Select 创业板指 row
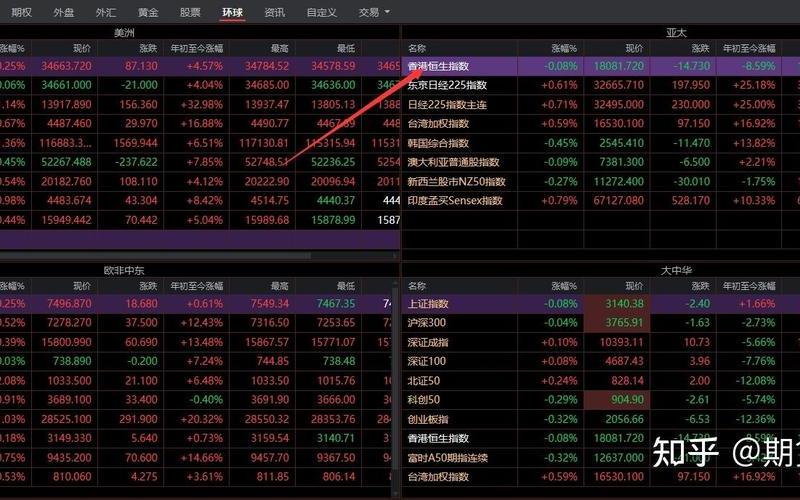 (601, 419)
